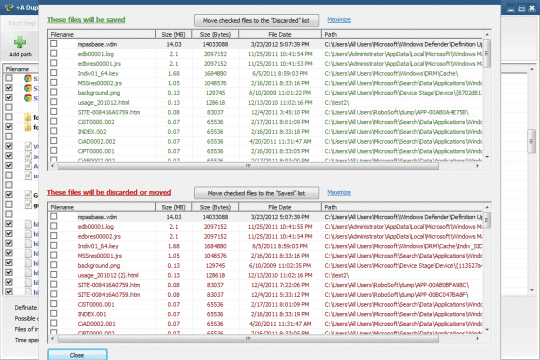The width and height of the screenshot is (540, 360).
Task: Click Move checked files to the 'Saved' list
Action: 256,193
